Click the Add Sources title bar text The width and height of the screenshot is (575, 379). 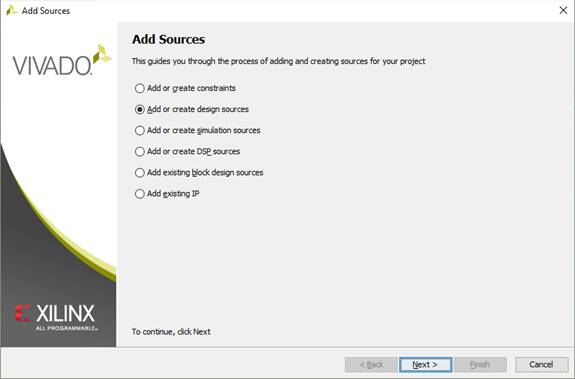[46, 11]
